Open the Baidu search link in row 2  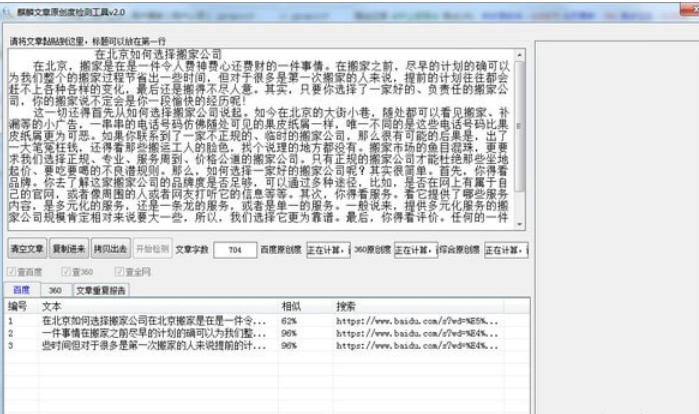click(x=388, y=332)
